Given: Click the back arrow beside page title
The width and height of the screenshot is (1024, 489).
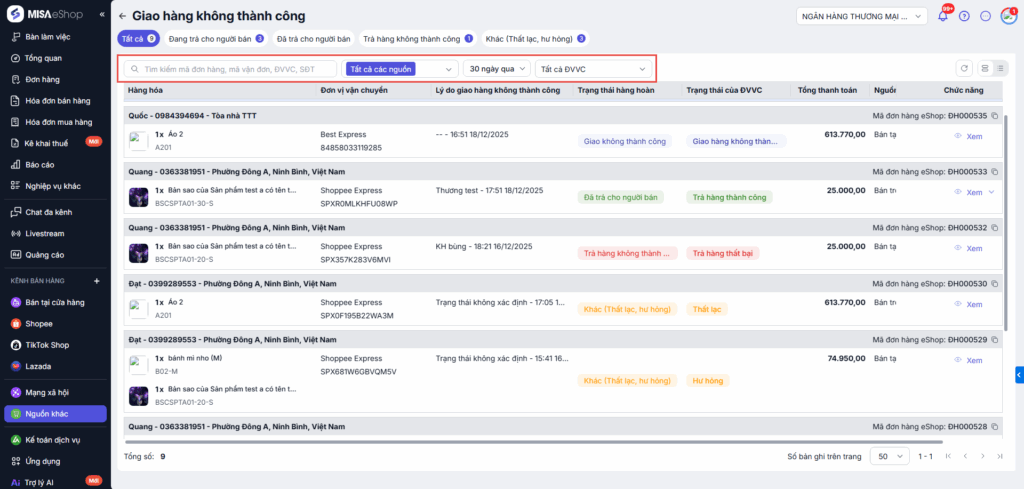Looking at the screenshot, I should tap(122, 16).
